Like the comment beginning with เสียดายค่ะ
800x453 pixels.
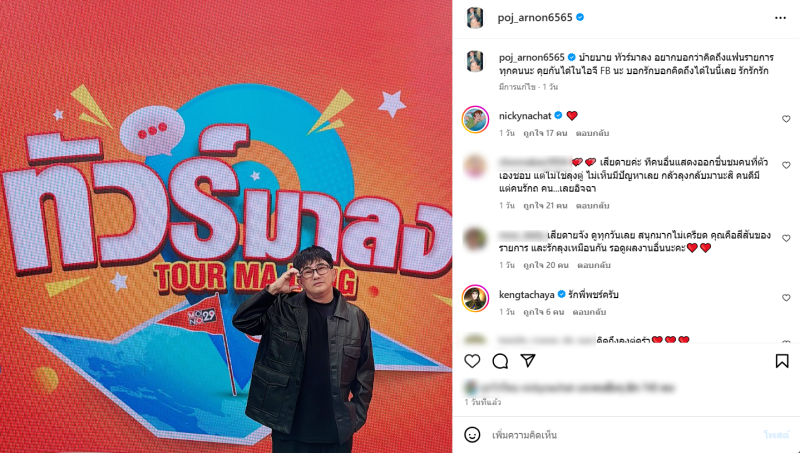point(786,165)
